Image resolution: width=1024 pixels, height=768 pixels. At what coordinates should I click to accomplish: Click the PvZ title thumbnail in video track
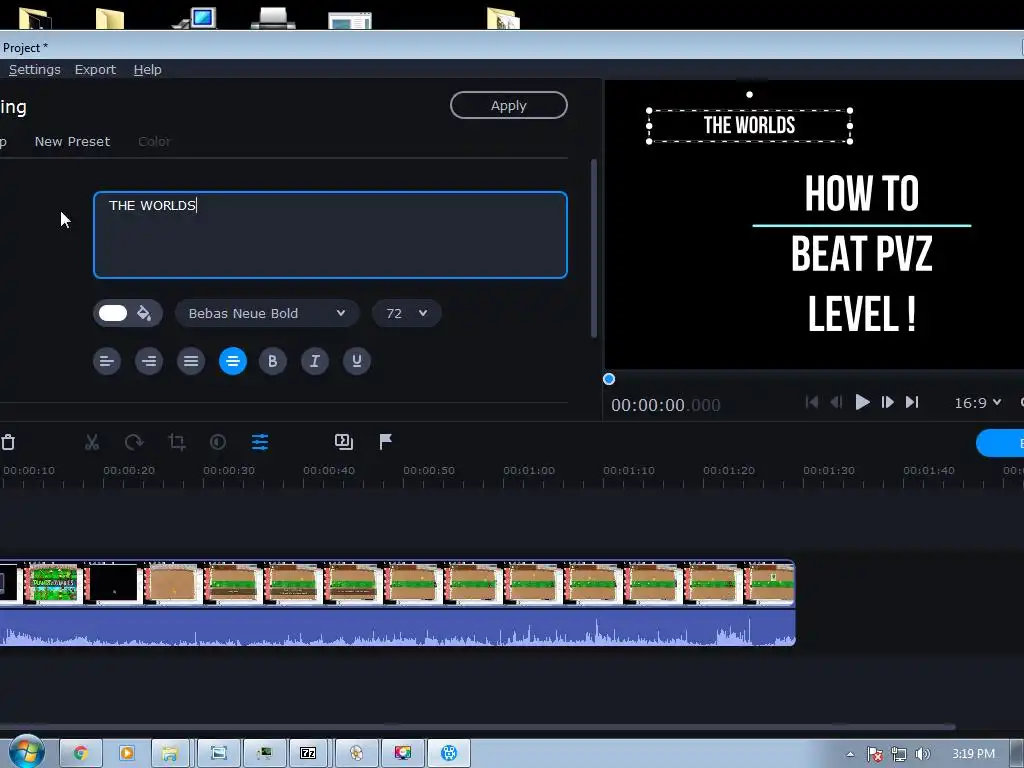click(x=54, y=583)
